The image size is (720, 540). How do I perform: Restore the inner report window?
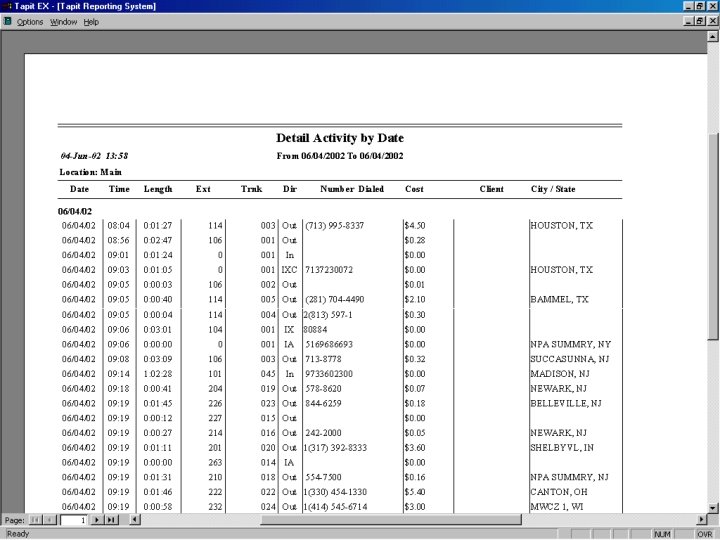point(700,21)
